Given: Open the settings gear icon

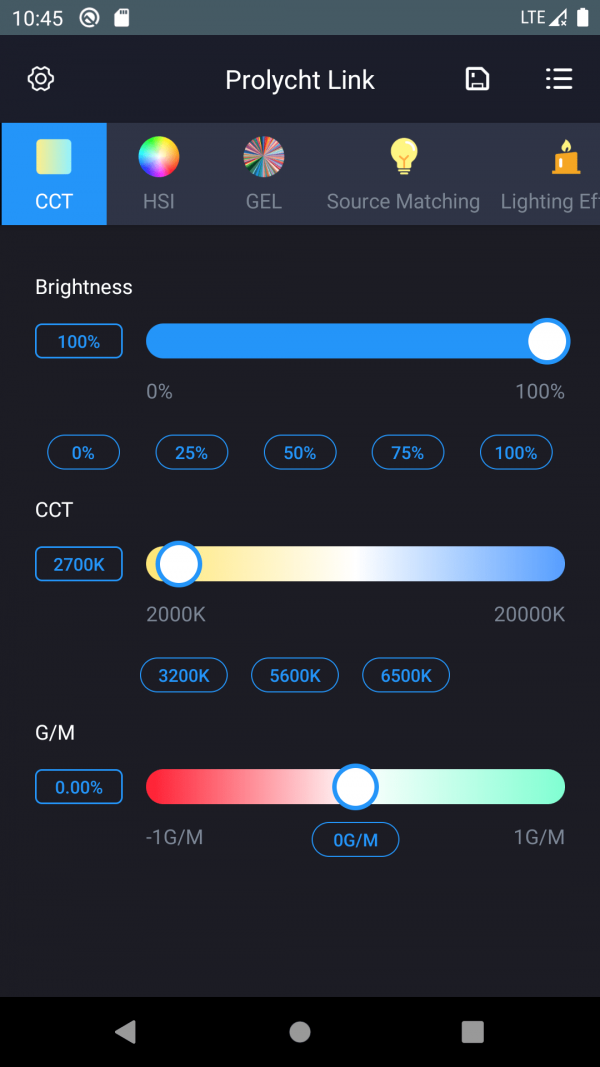Looking at the screenshot, I should tap(41, 80).
